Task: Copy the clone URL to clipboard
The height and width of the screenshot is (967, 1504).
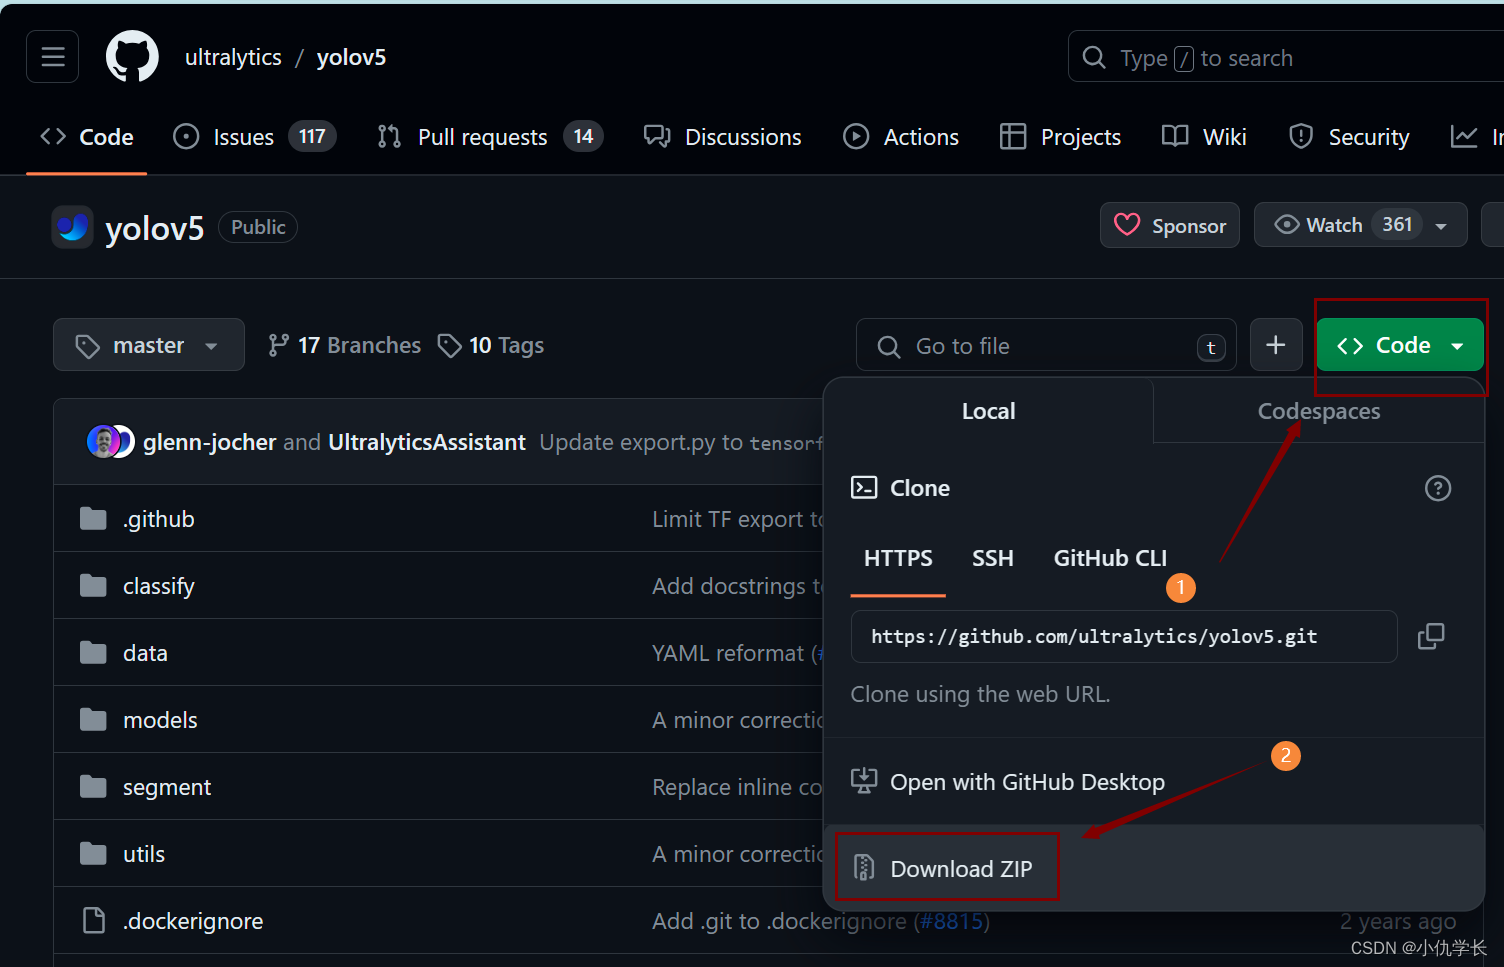Action: point(1431,636)
